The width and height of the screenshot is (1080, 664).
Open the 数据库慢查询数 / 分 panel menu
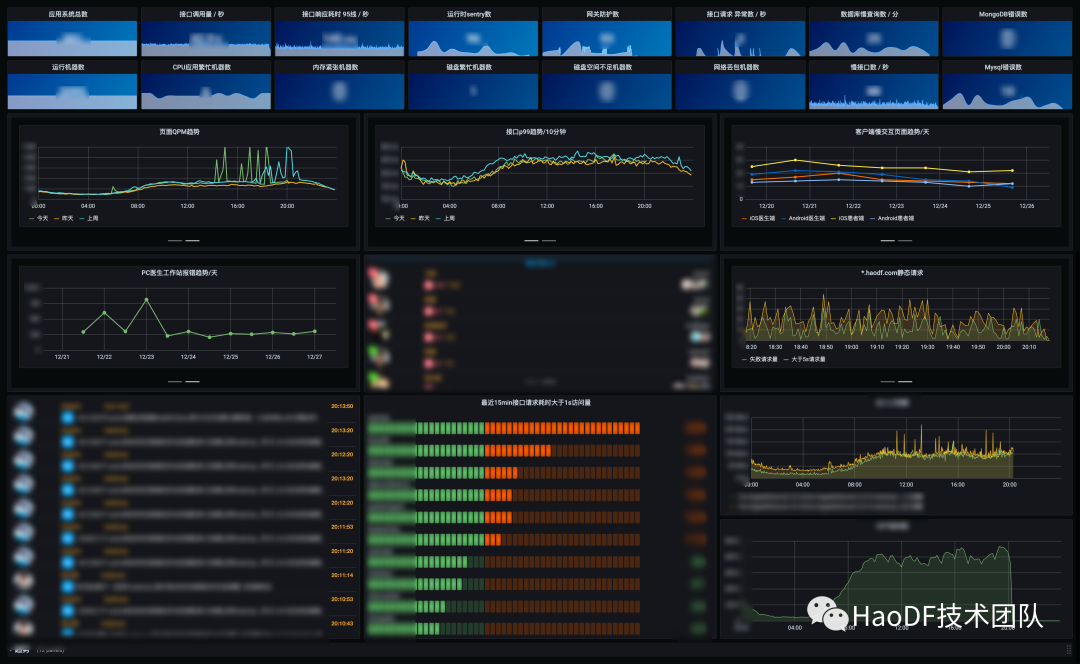(x=869, y=14)
